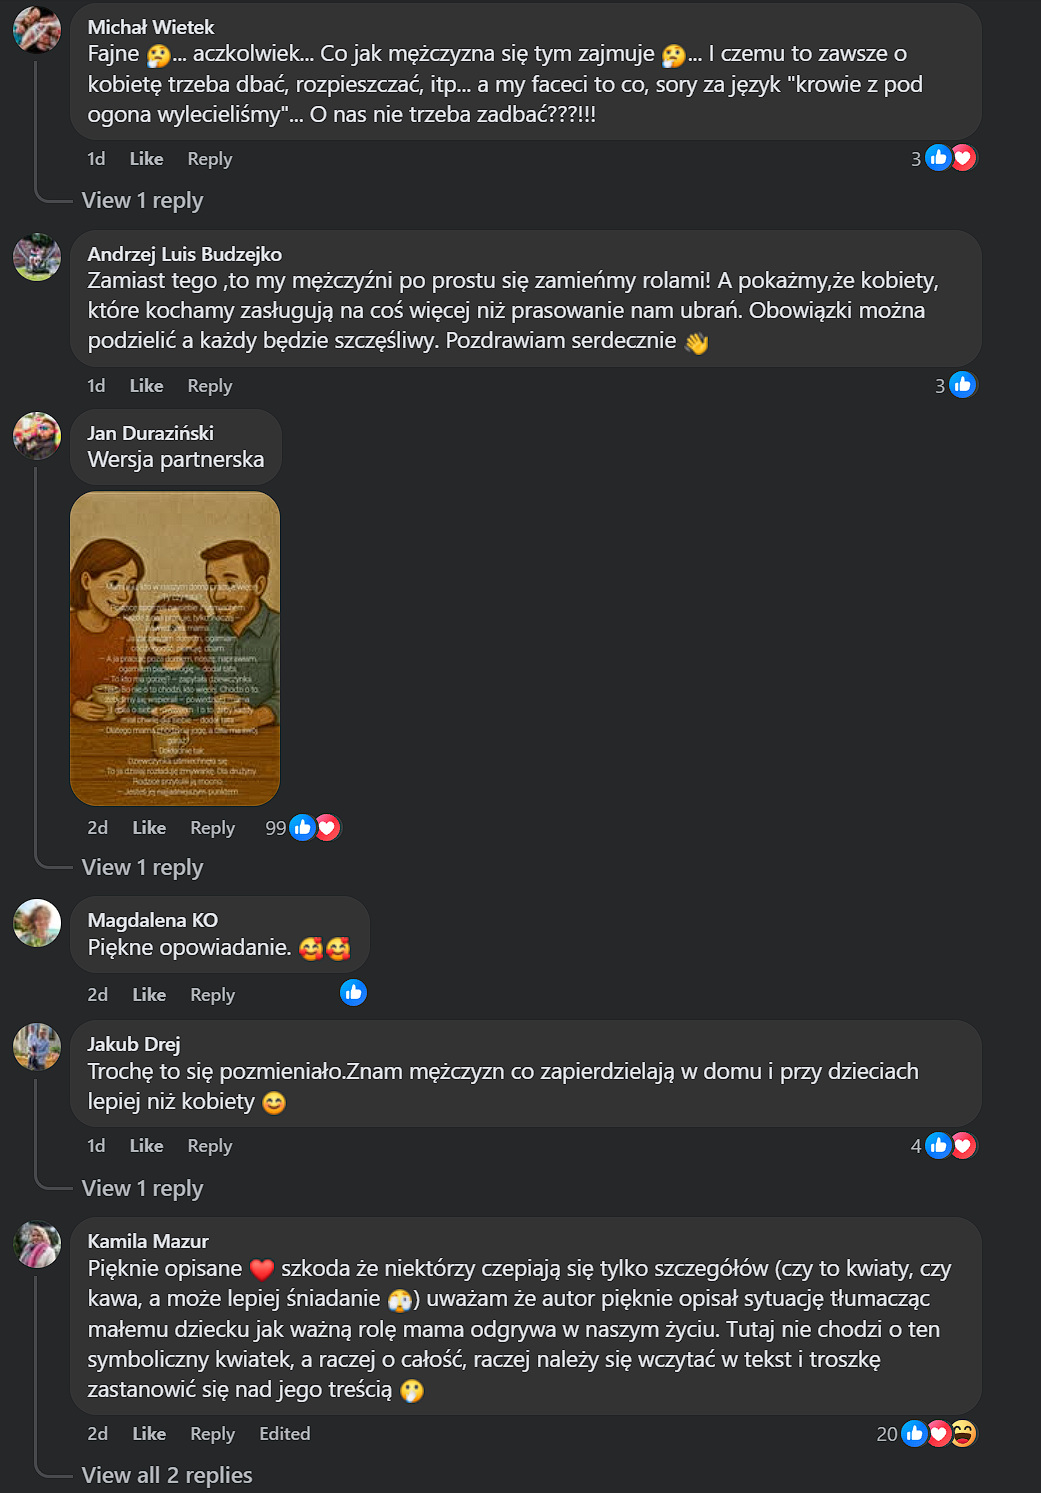Click Magdalena KO's profile picture
The image size is (1041, 1493).
click(x=37, y=922)
